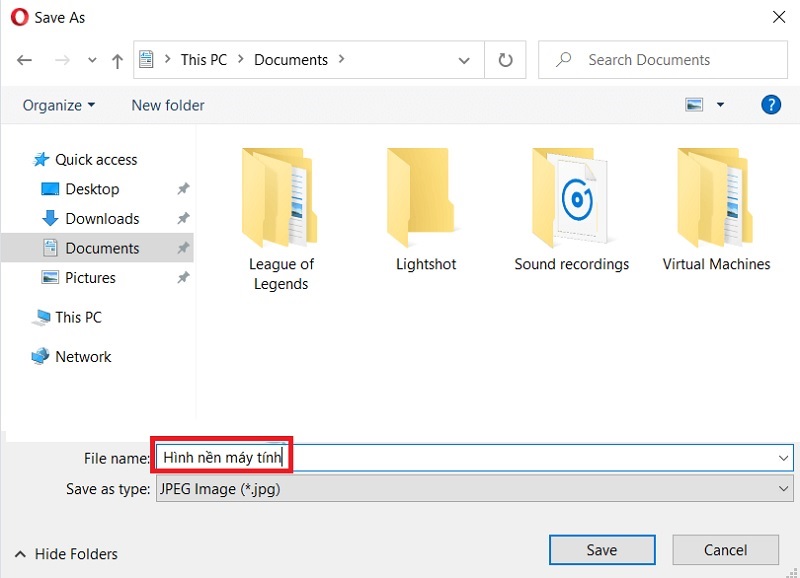The height and width of the screenshot is (578, 800).
Task: Open the Sound recordings folder
Action: tap(571, 208)
